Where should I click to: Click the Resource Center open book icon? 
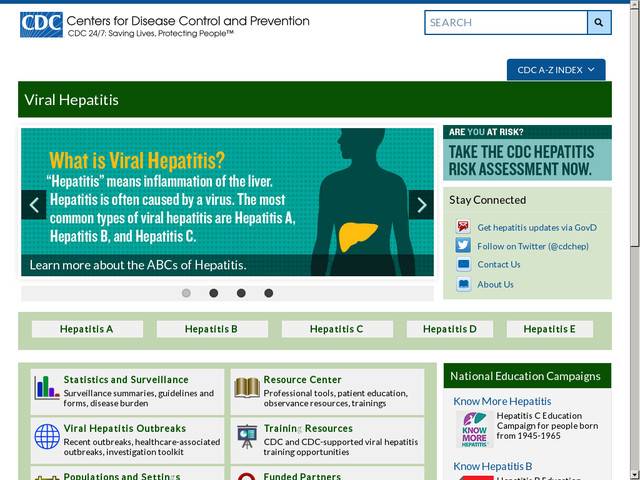(247, 388)
